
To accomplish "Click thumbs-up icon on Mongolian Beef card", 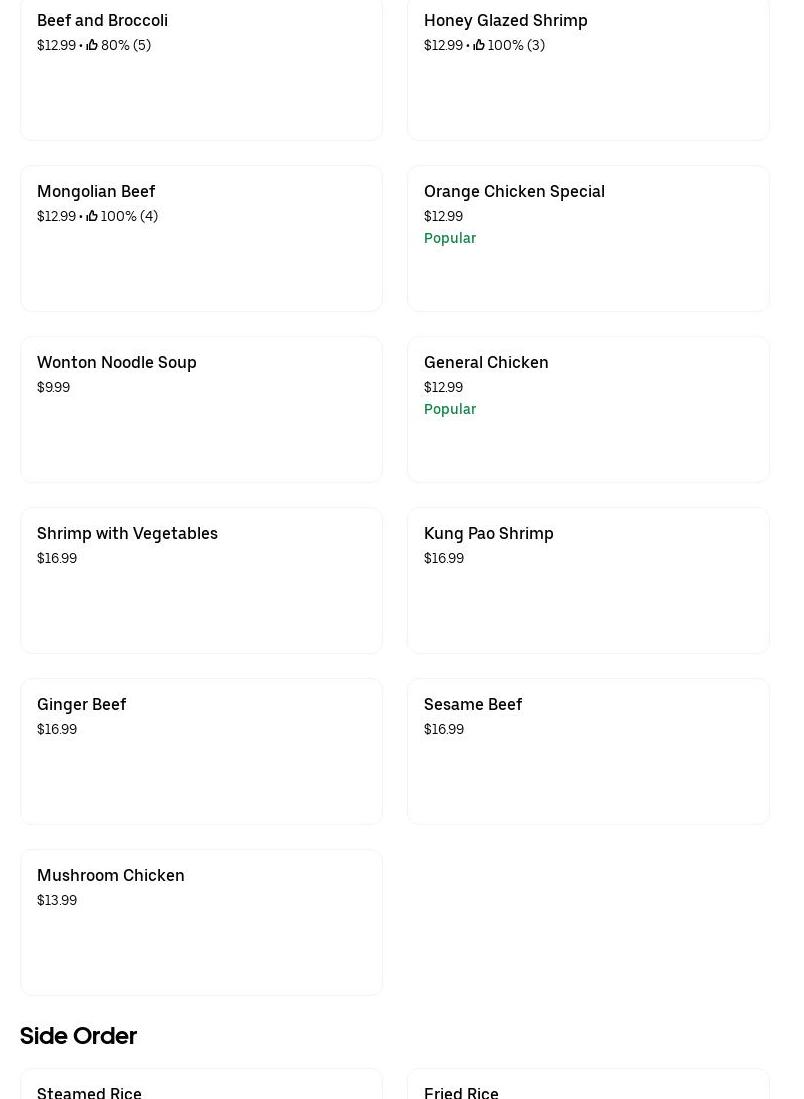I will tap(92, 216).
